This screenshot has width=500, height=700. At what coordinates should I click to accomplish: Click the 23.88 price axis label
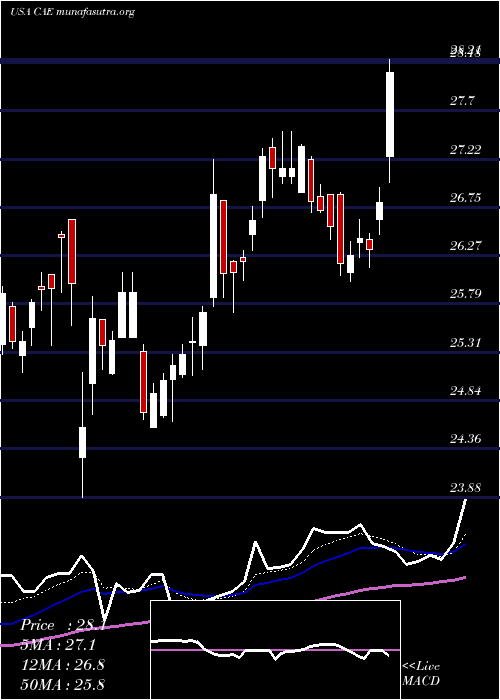tap(465, 487)
